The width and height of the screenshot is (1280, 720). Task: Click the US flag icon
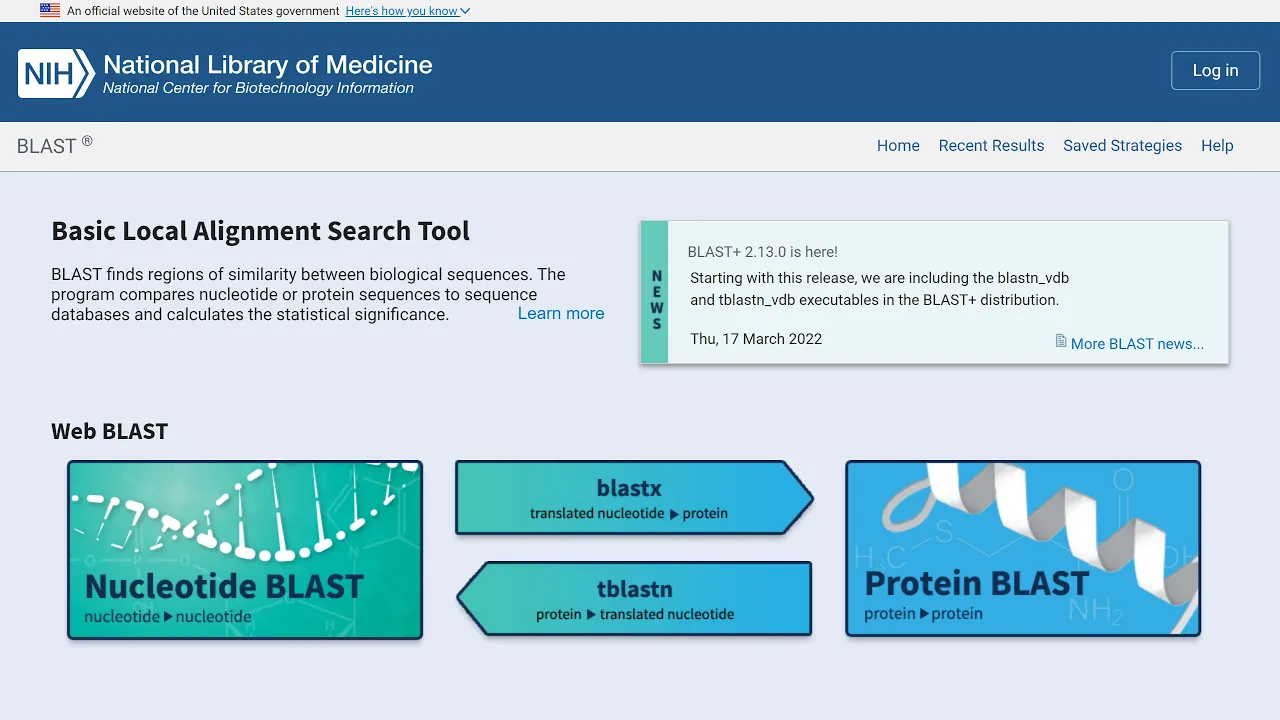[49, 11]
